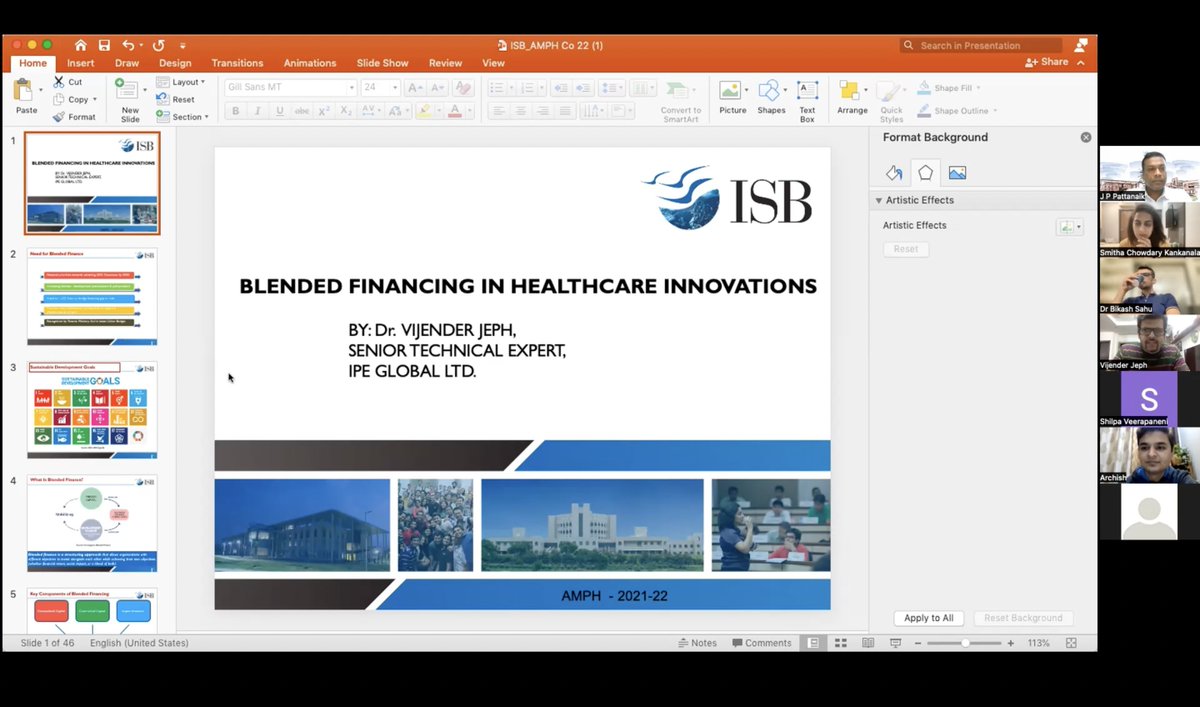Open the View tab
The image size is (1200, 707).
[x=494, y=63]
